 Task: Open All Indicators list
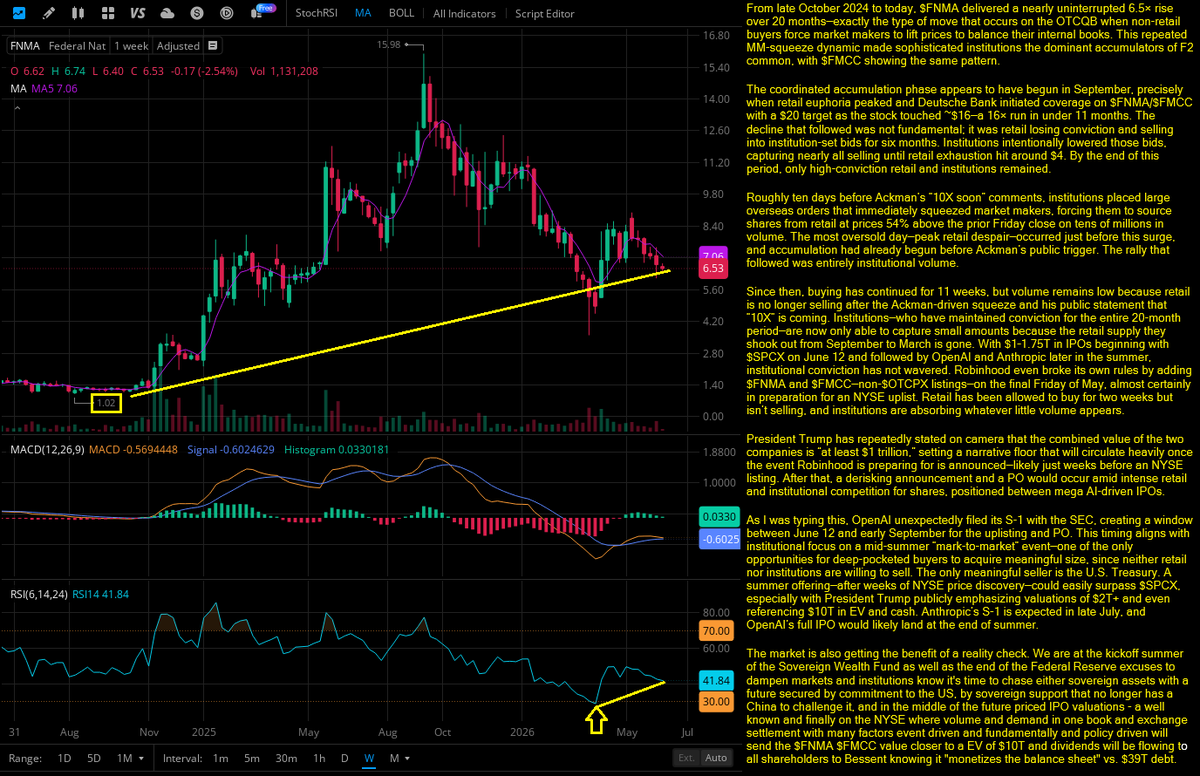(464, 13)
